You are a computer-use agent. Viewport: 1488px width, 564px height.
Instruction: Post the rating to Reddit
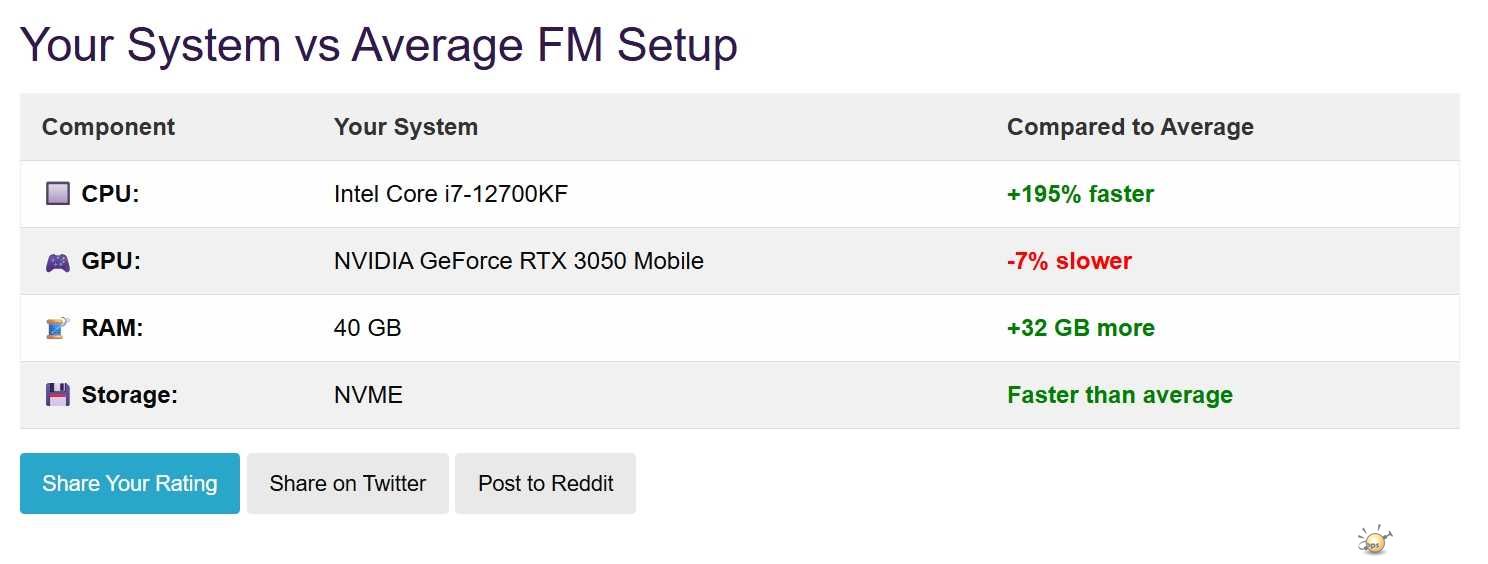click(x=545, y=484)
